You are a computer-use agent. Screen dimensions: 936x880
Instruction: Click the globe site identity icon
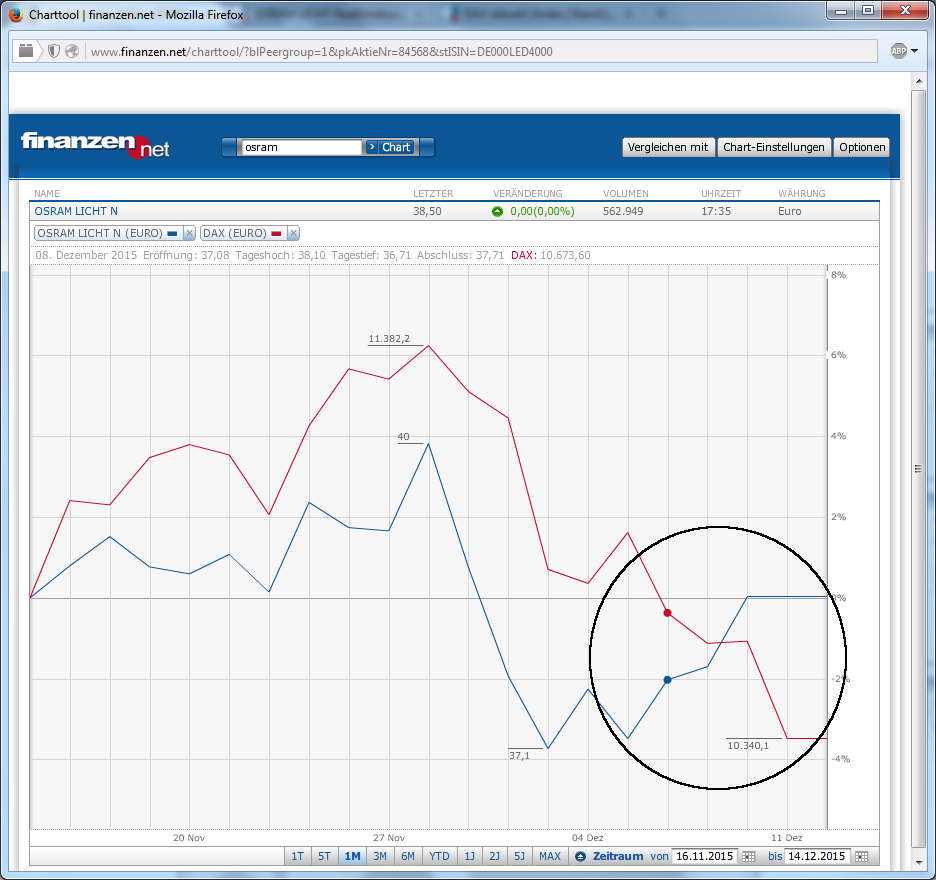tap(72, 51)
